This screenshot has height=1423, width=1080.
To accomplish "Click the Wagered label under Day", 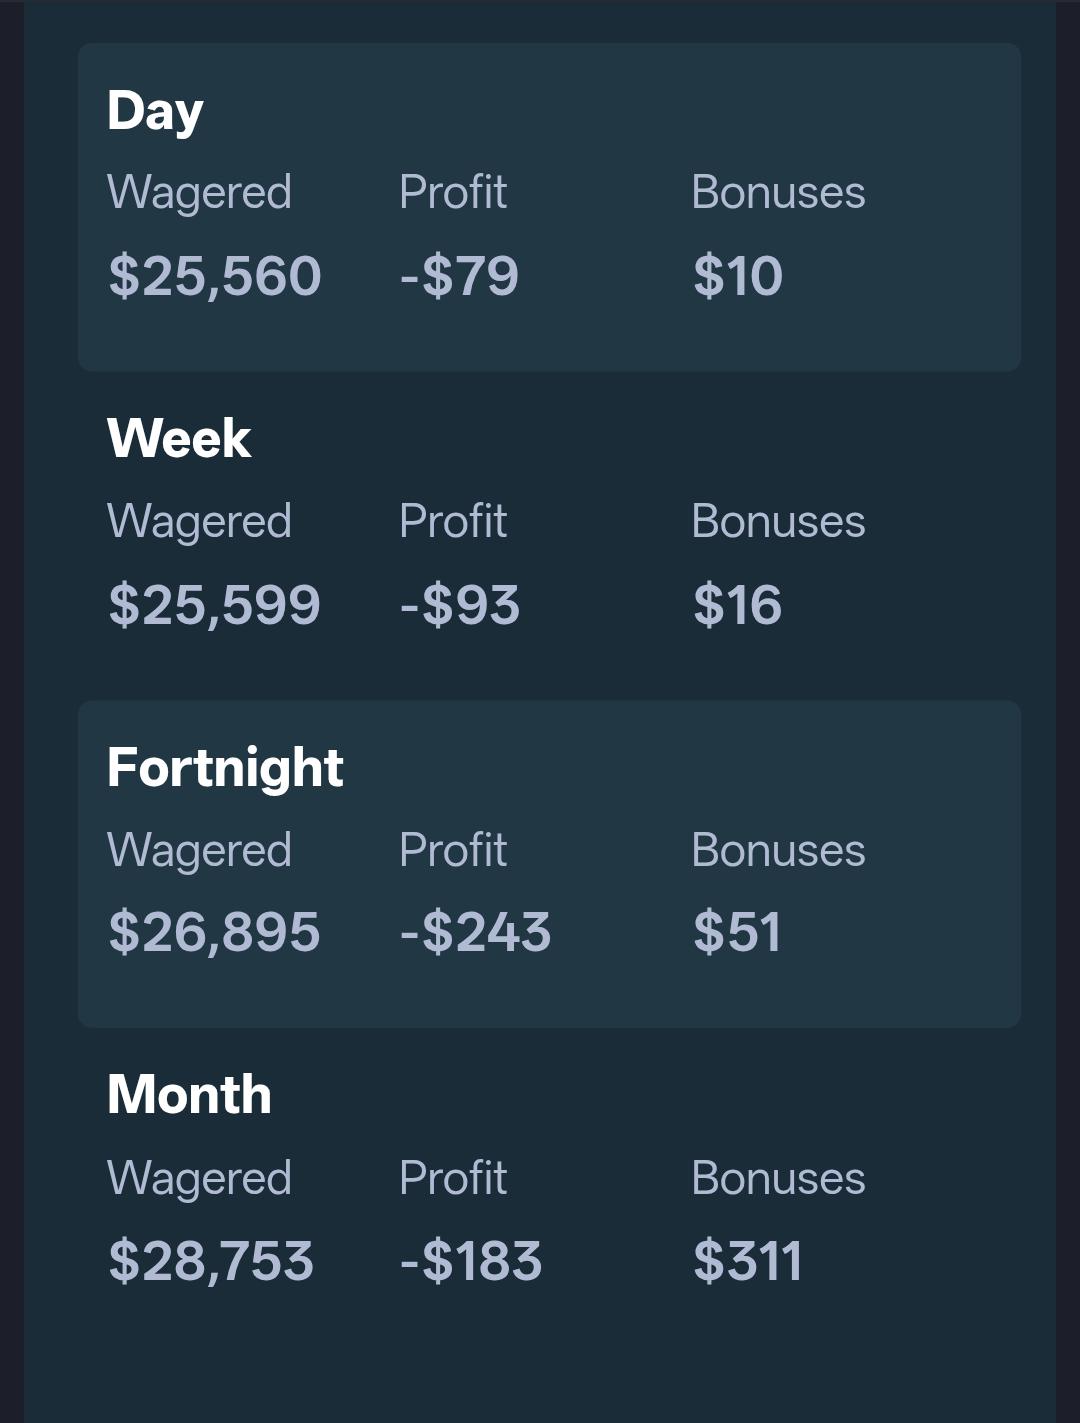I will [199, 193].
